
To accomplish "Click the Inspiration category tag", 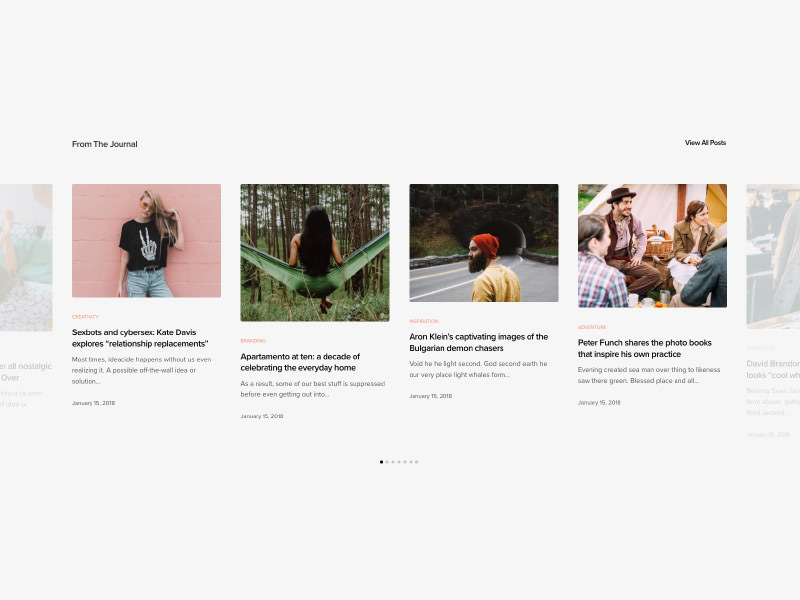I will [x=424, y=321].
